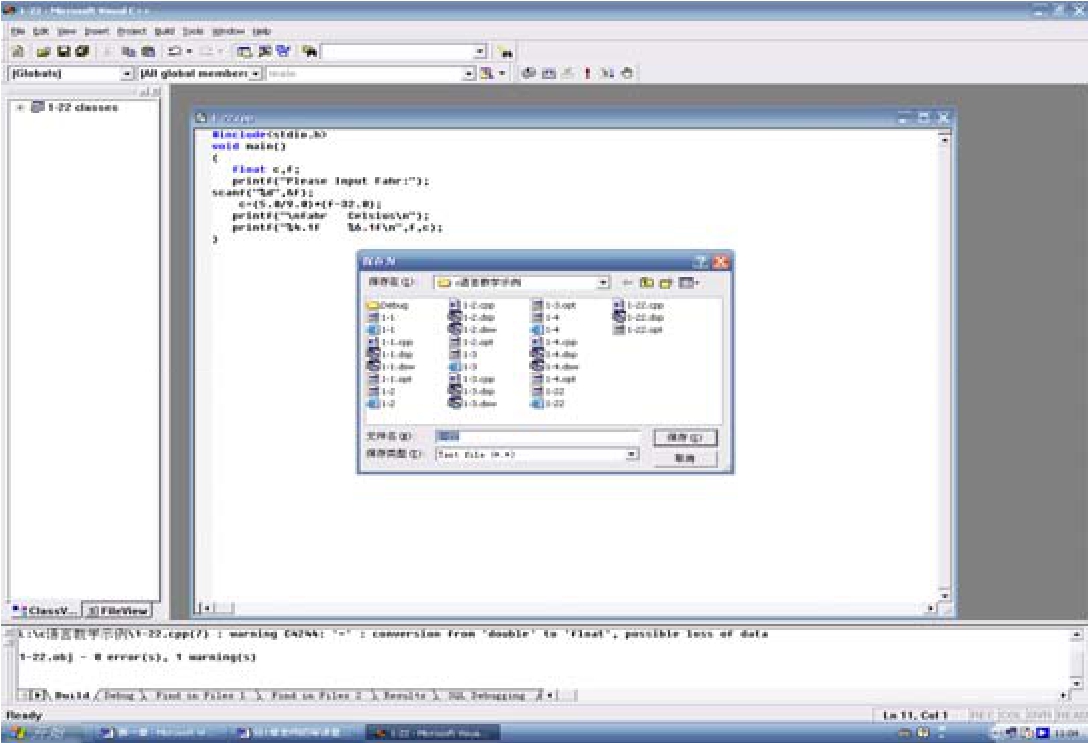Click the Insert Breakpoint hand icon
Image resolution: width=1088 pixels, height=743 pixels.
(627, 73)
